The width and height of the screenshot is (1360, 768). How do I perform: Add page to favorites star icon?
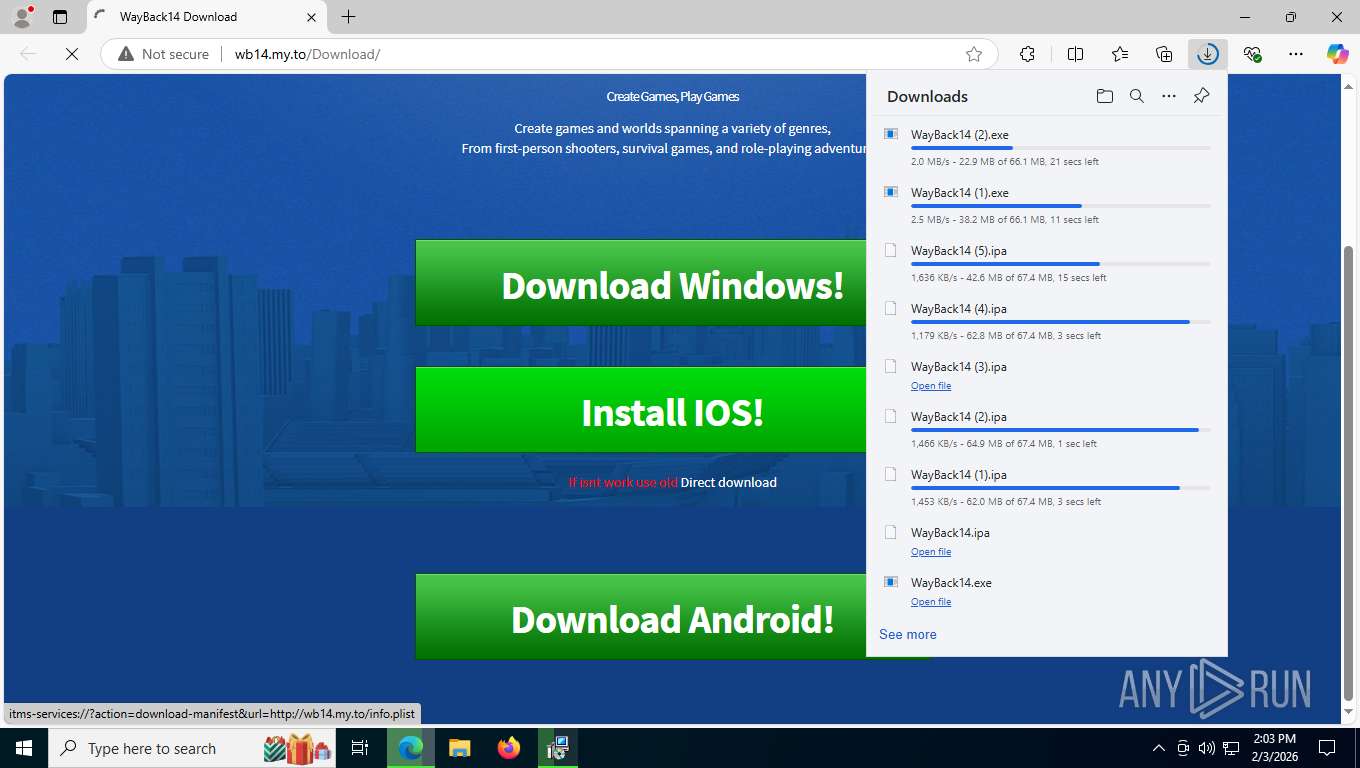coord(974,54)
